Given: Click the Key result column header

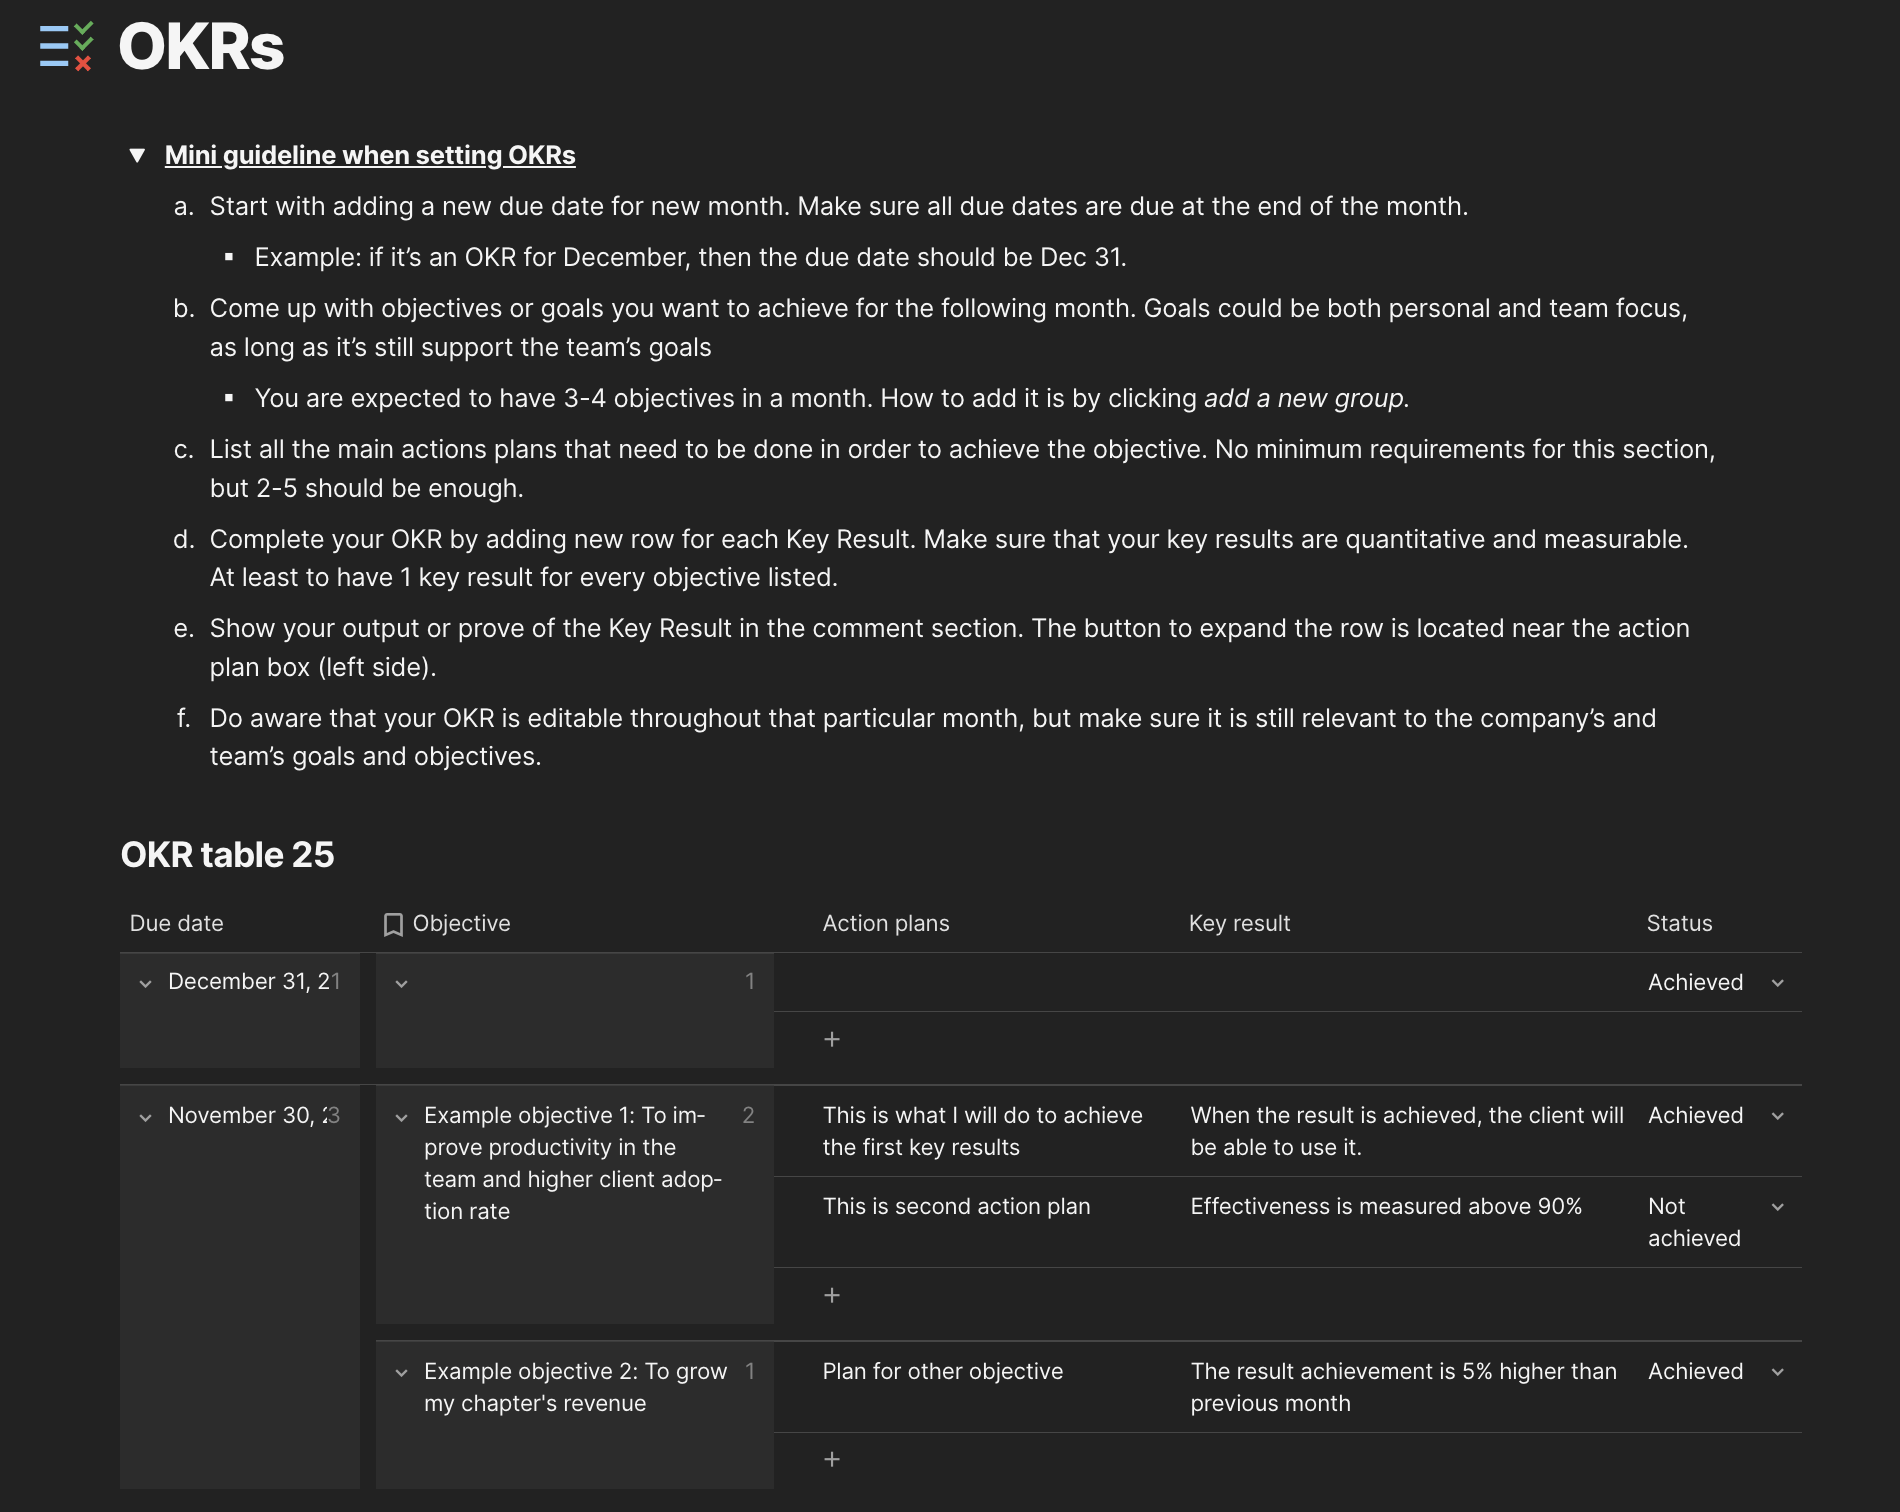Looking at the screenshot, I should [1239, 923].
